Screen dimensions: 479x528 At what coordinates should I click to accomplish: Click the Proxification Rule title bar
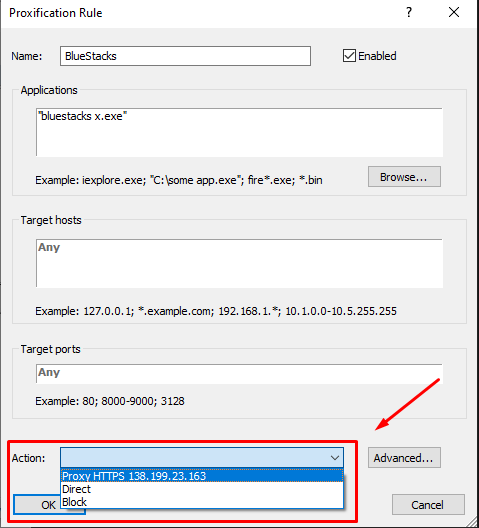pyautogui.click(x=202, y=13)
